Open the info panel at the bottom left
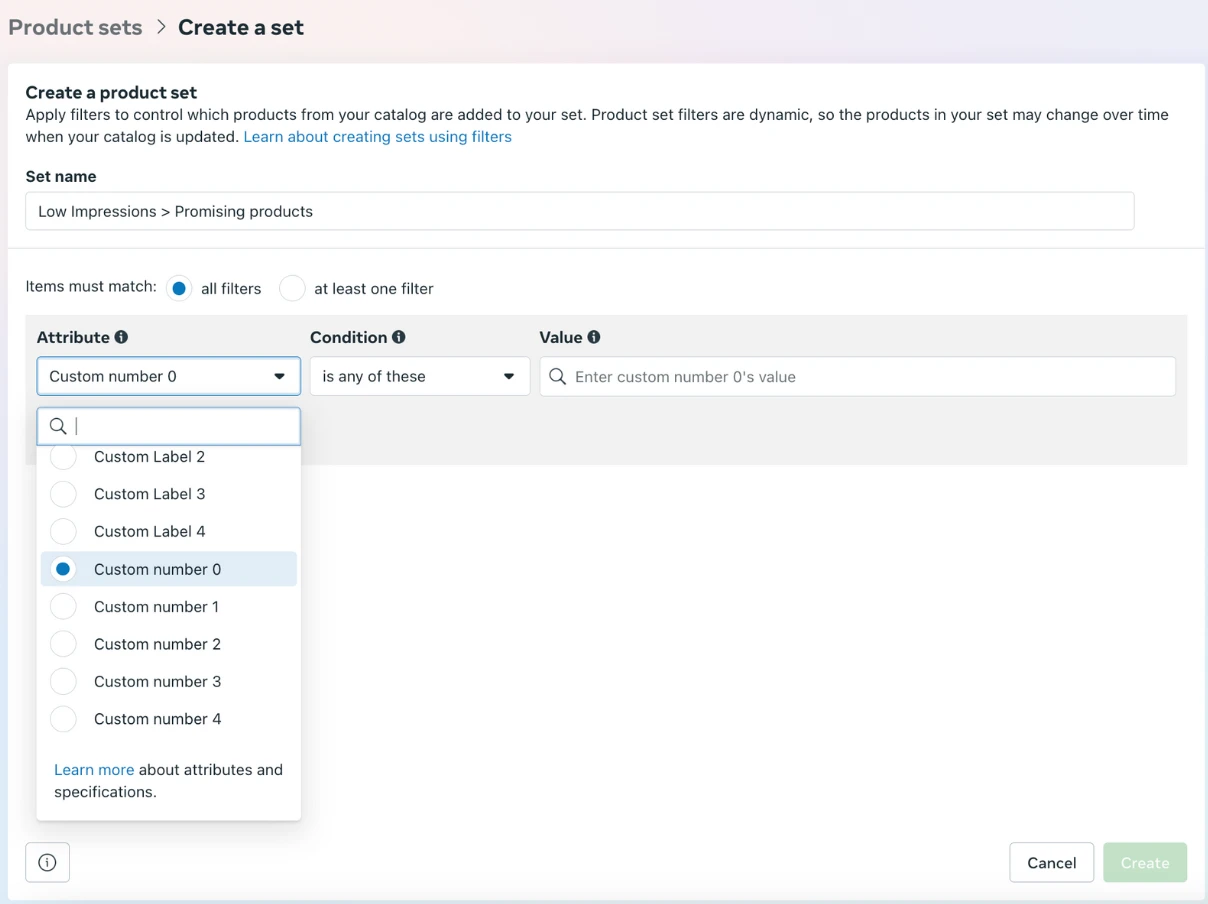Screen dimensions: 1208x904 [x=47, y=862]
